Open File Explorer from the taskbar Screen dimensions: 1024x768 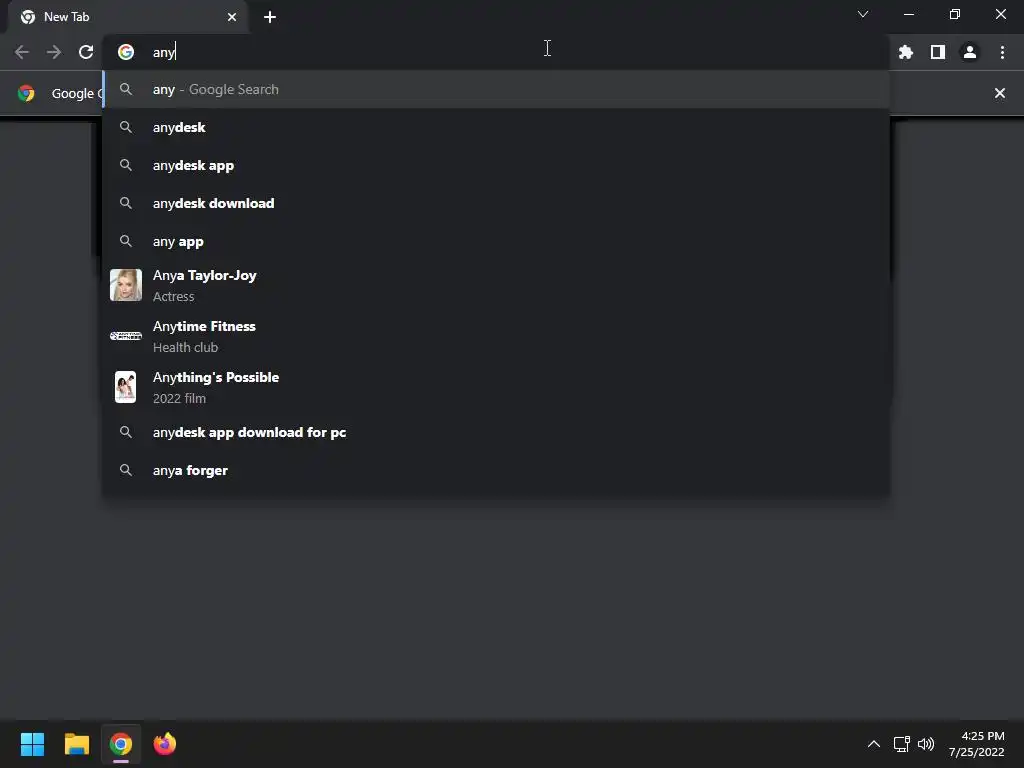point(76,744)
